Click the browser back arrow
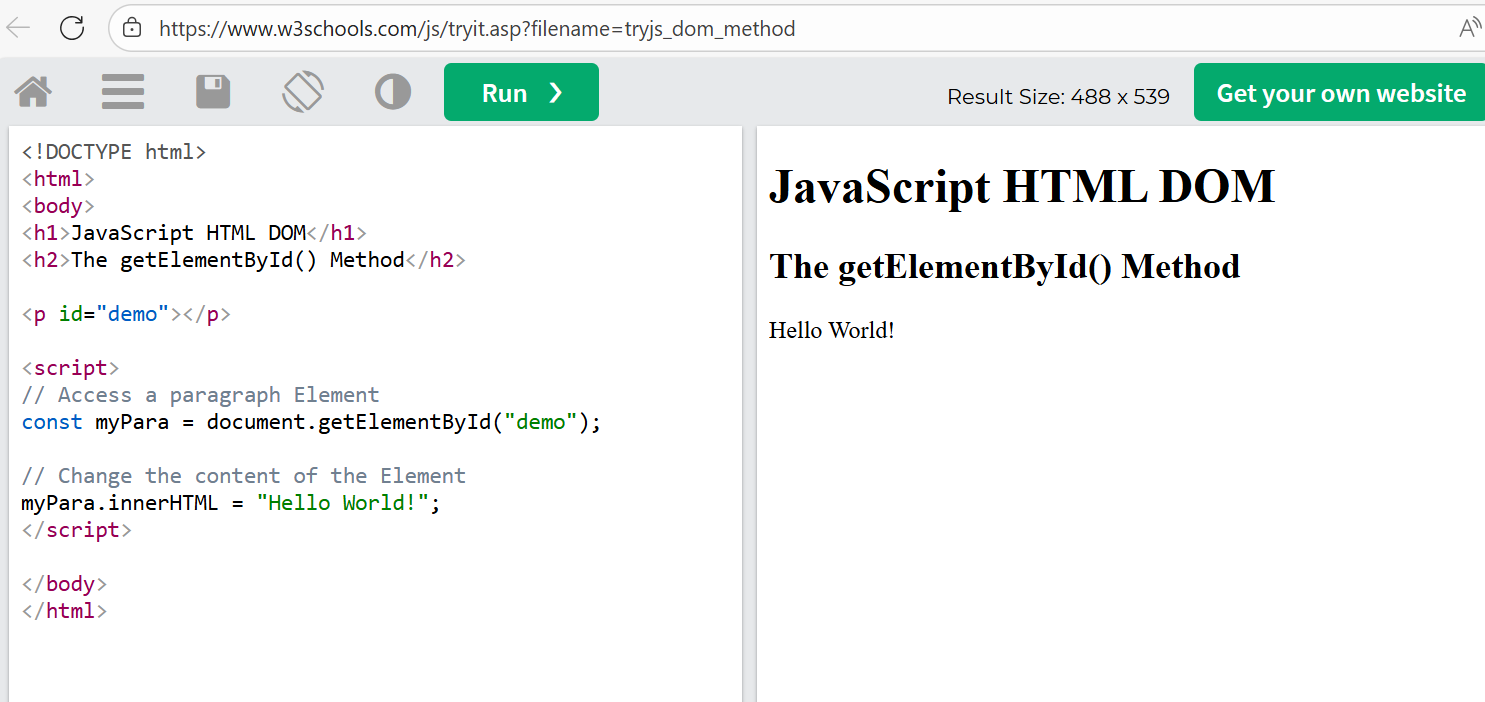The width and height of the screenshot is (1485, 702). click(18, 28)
